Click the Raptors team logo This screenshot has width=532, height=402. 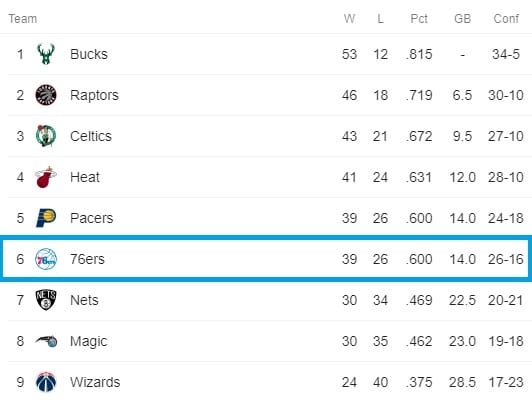(46, 95)
